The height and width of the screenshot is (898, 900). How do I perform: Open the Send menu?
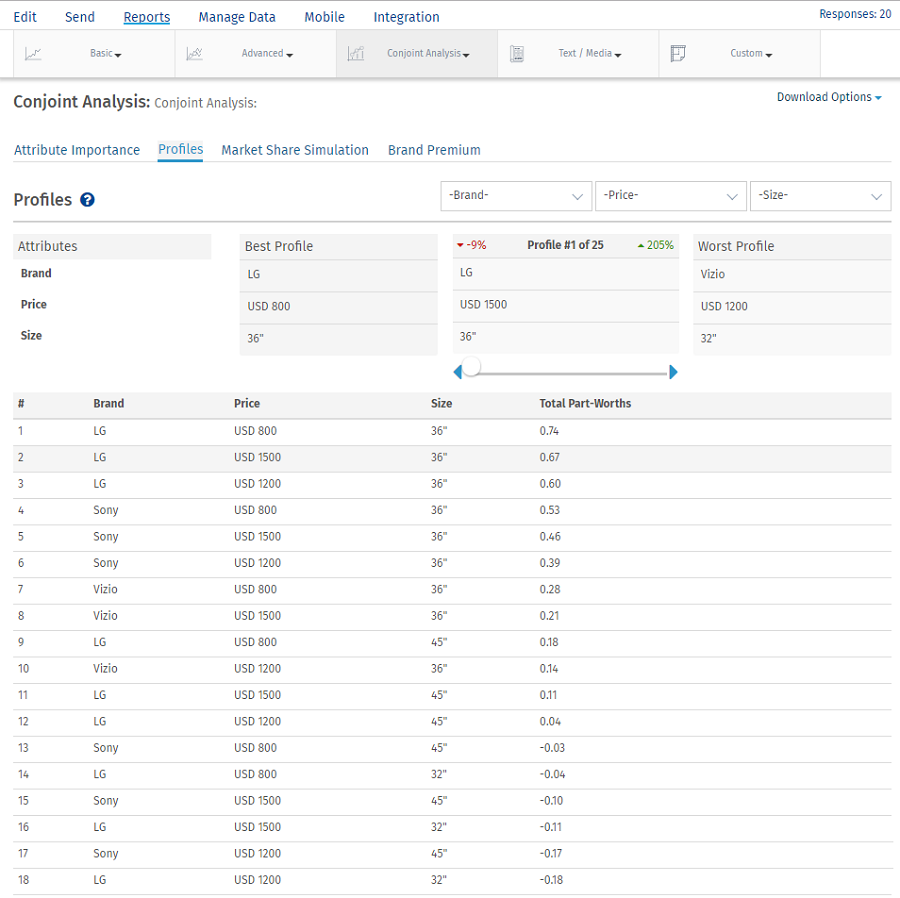click(80, 17)
